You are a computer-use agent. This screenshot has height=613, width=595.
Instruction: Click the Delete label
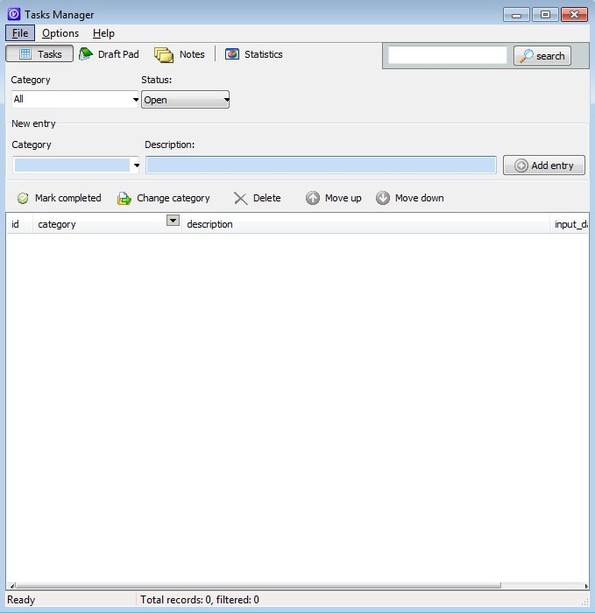(x=267, y=198)
